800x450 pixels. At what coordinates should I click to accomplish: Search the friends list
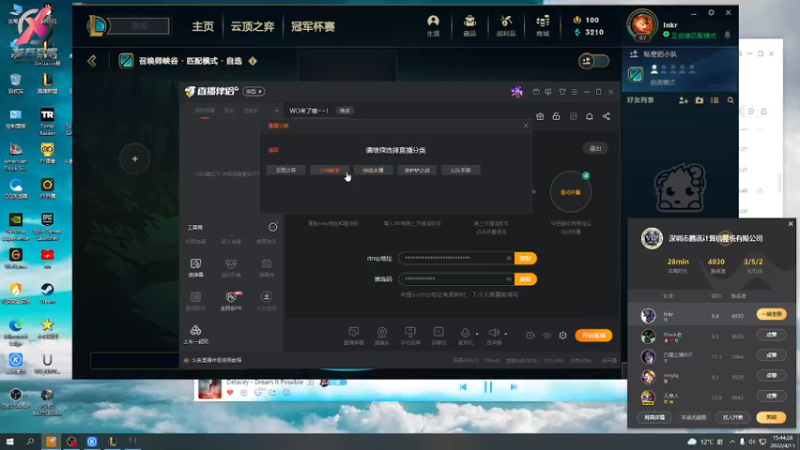[730, 101]
